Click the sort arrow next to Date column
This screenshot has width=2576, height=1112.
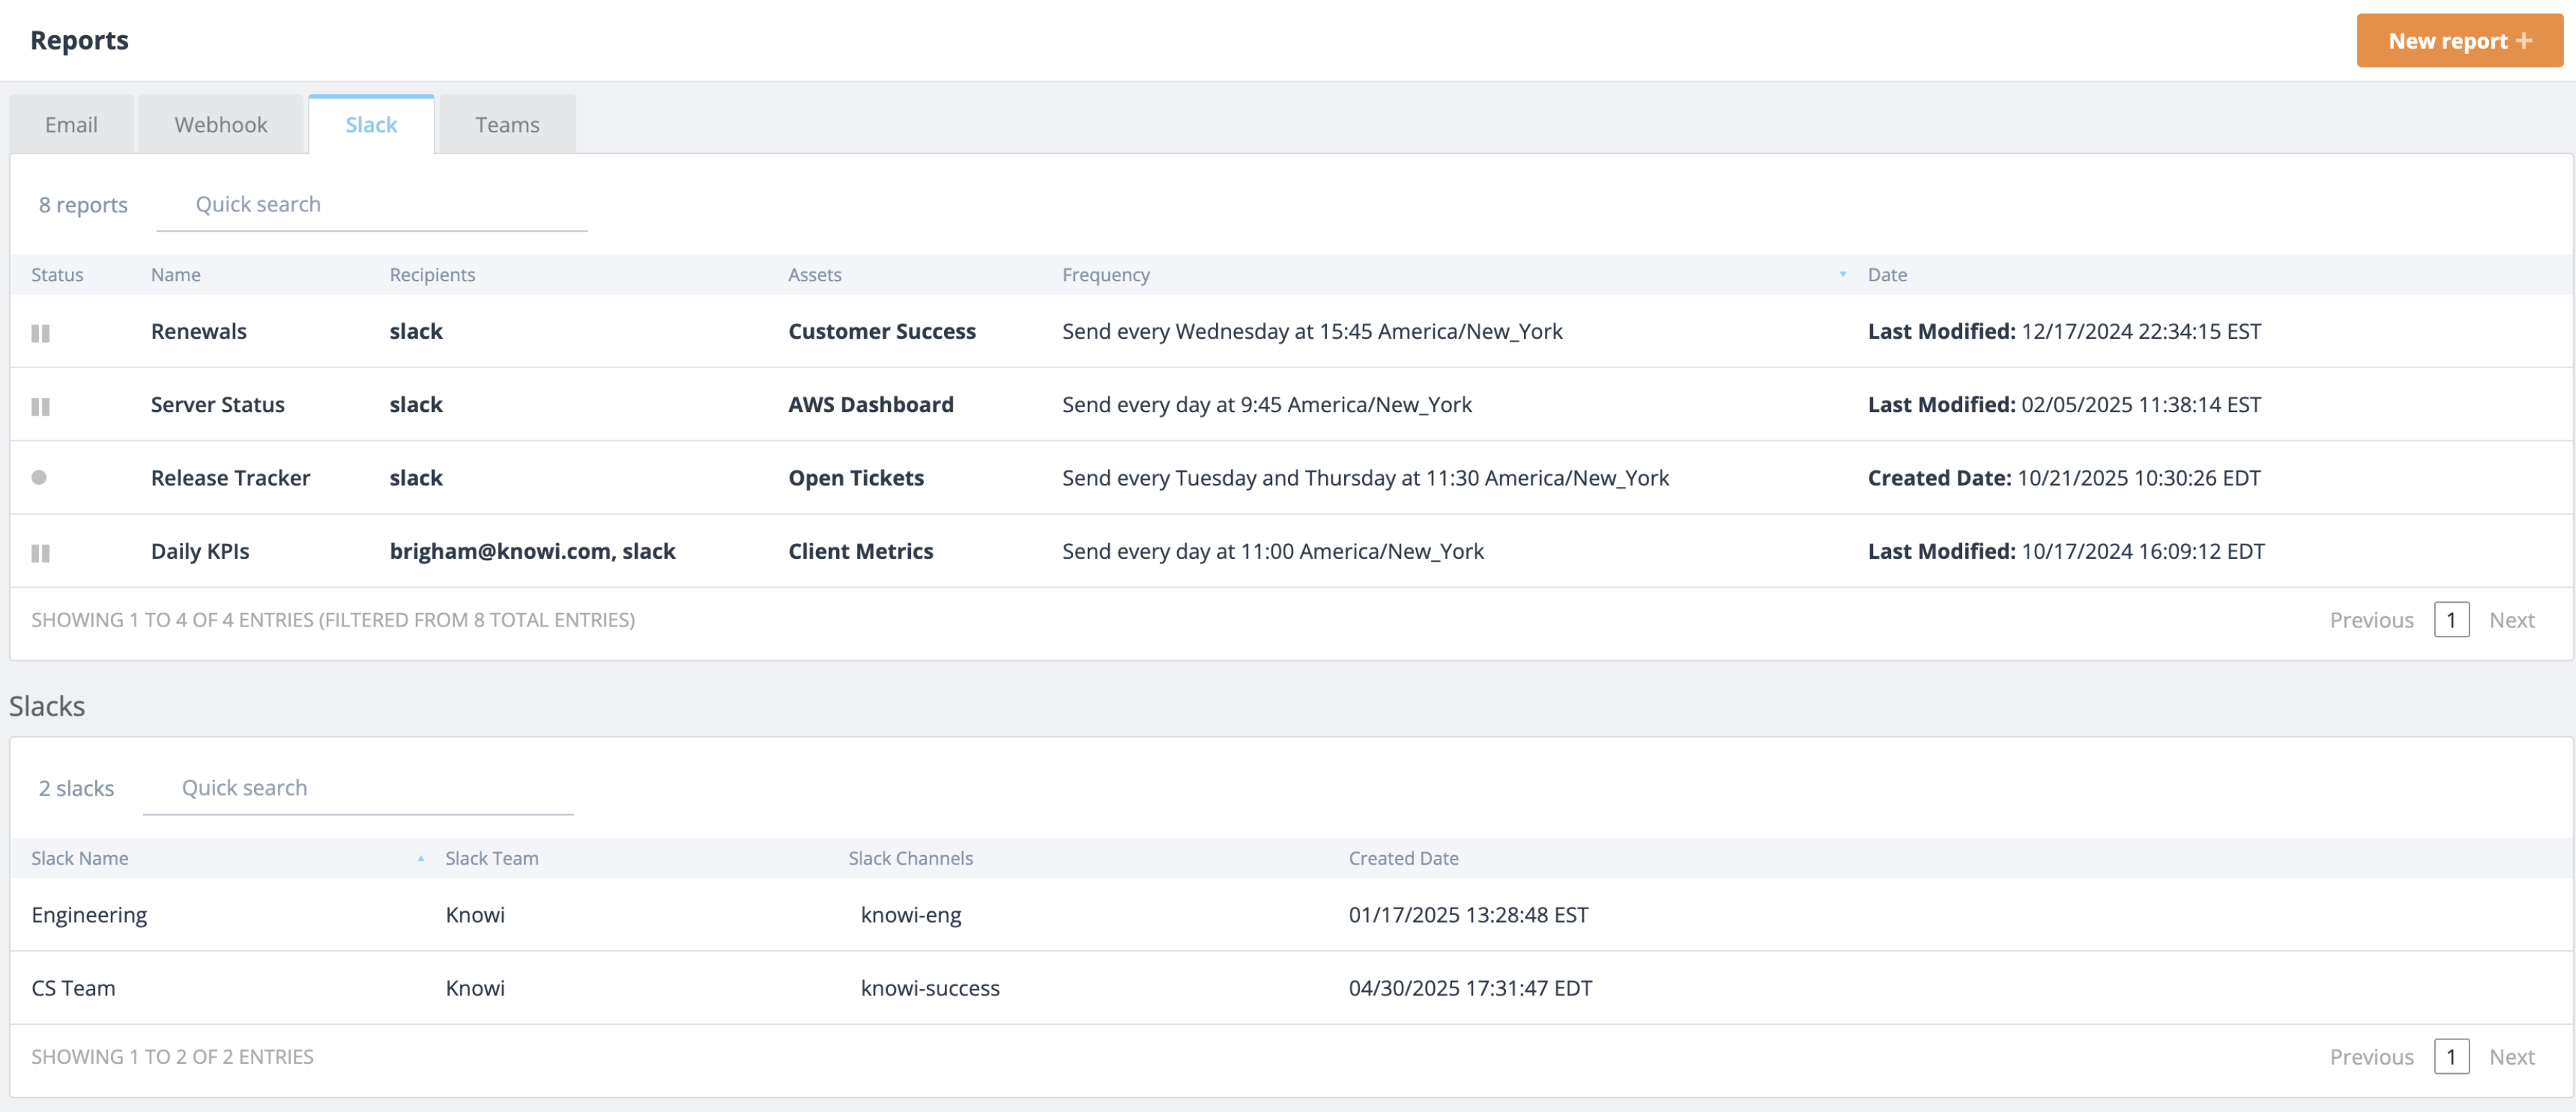[x=1842, y=274]
